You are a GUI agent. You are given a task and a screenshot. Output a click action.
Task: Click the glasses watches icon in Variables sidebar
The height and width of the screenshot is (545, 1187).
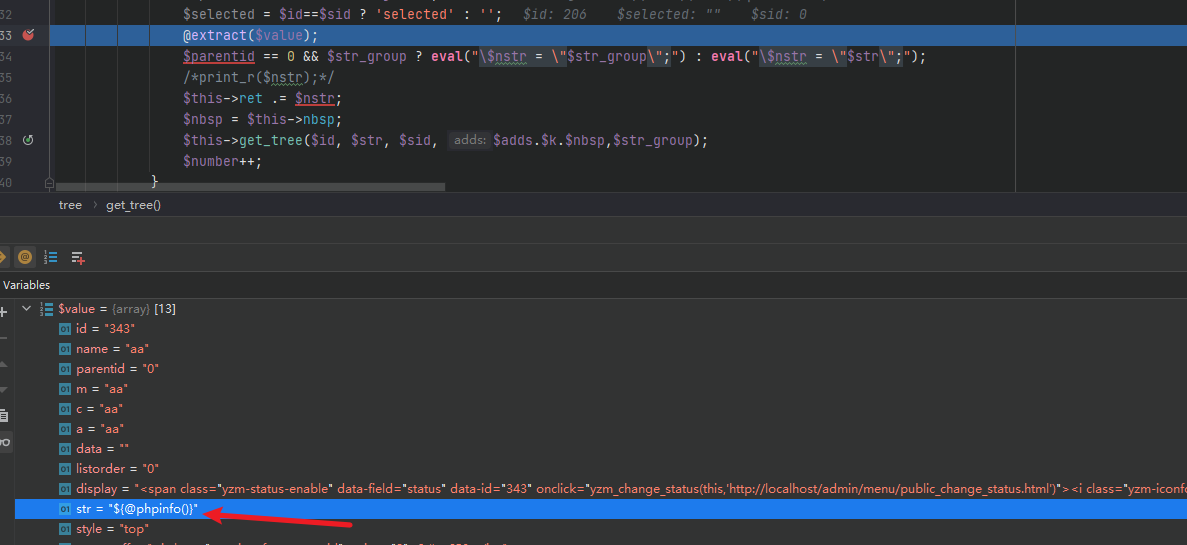[x=4, y=441]
